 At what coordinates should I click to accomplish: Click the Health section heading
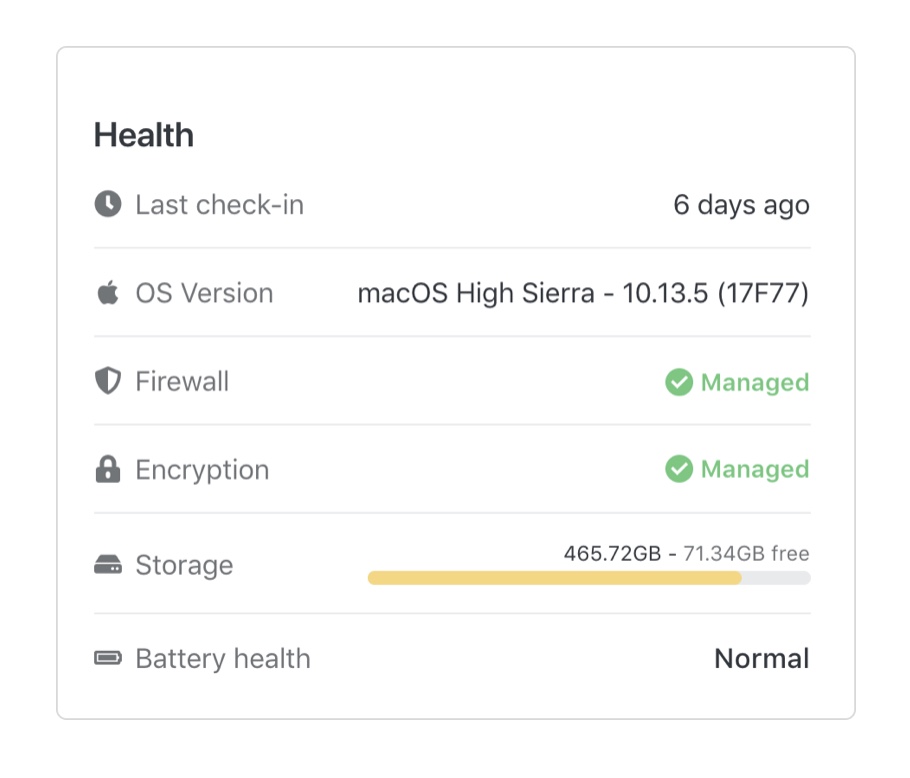point(144,135)
